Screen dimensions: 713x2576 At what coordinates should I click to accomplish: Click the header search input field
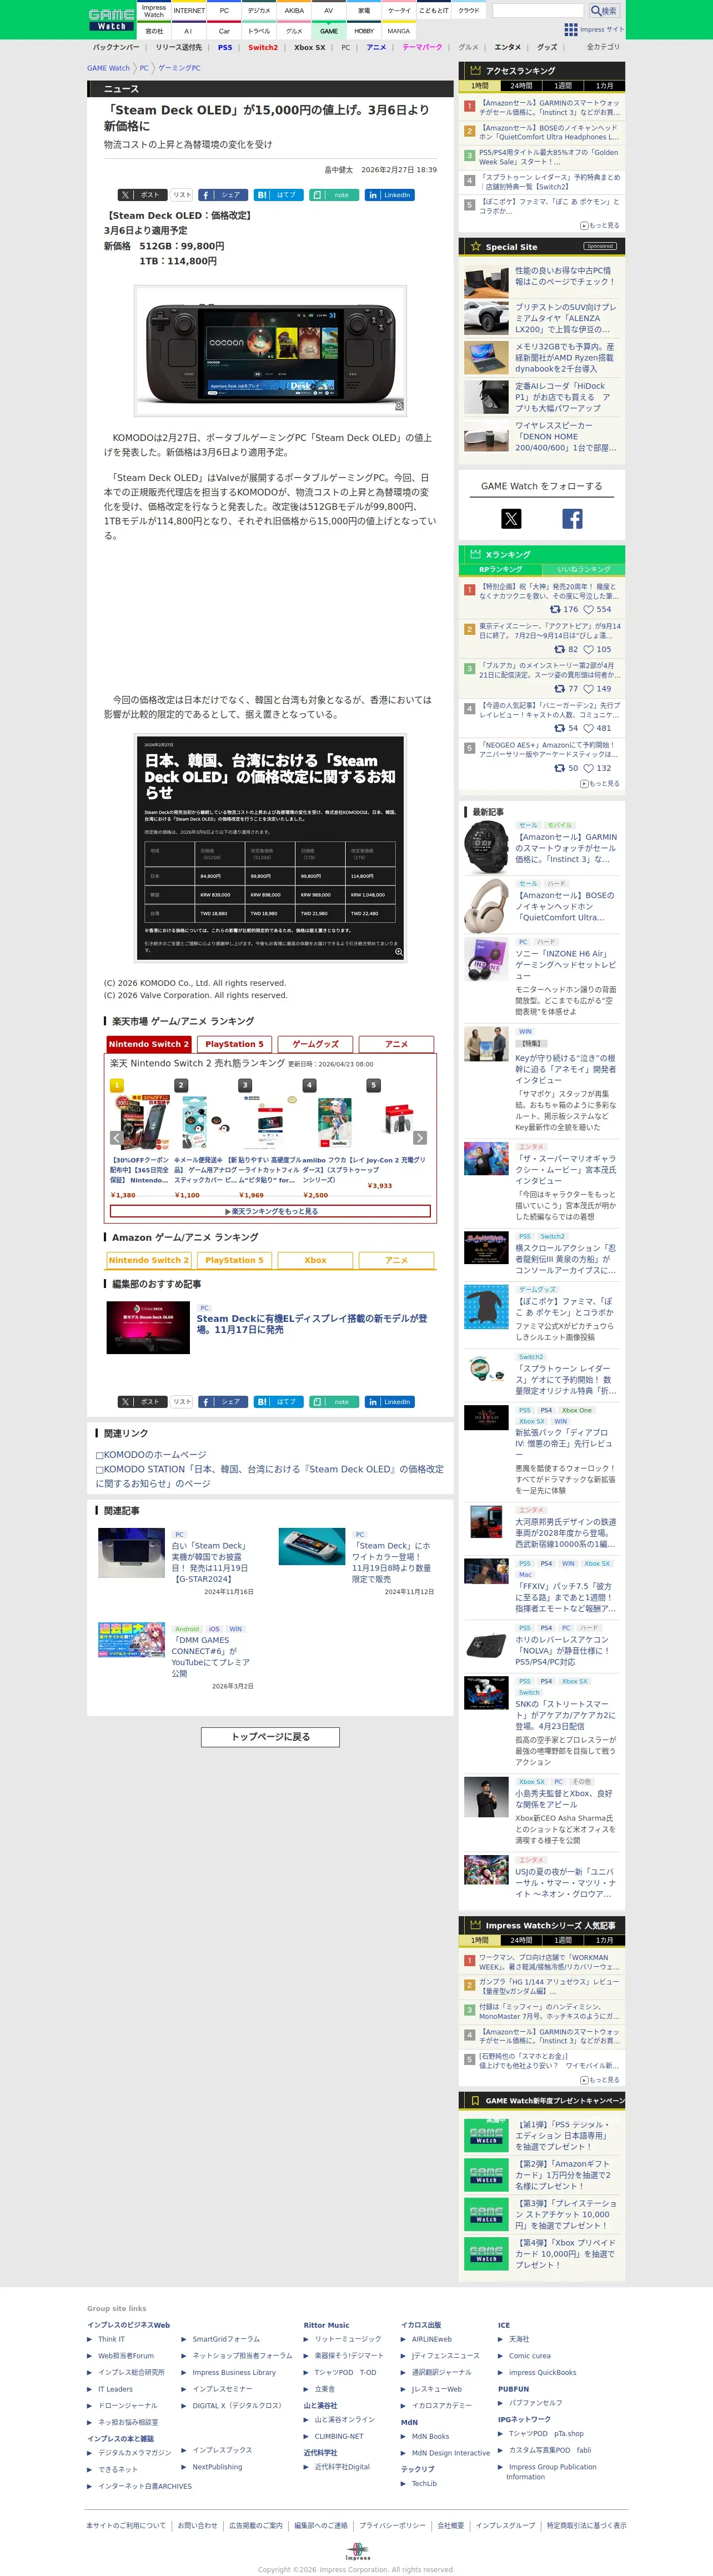pyautogui.click(x=538, y=11)
